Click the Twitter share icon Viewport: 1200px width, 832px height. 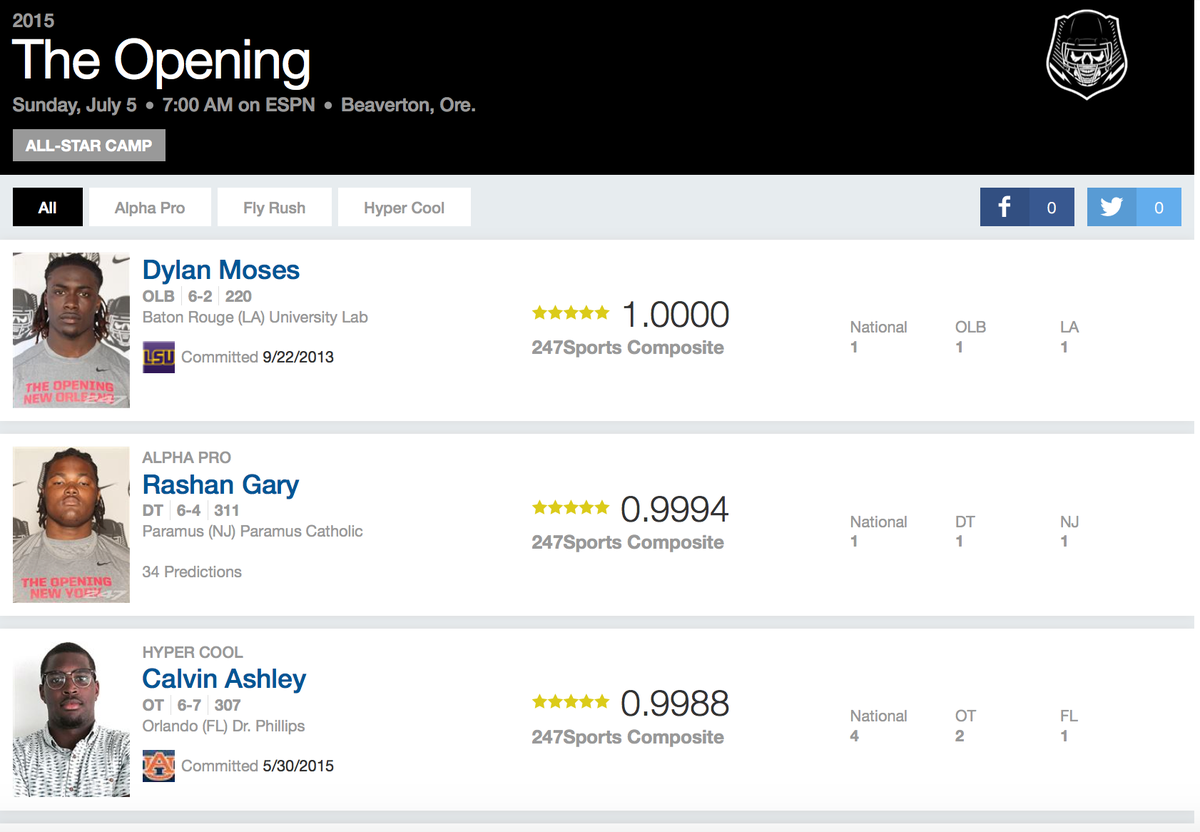(x=1110, y=207)
